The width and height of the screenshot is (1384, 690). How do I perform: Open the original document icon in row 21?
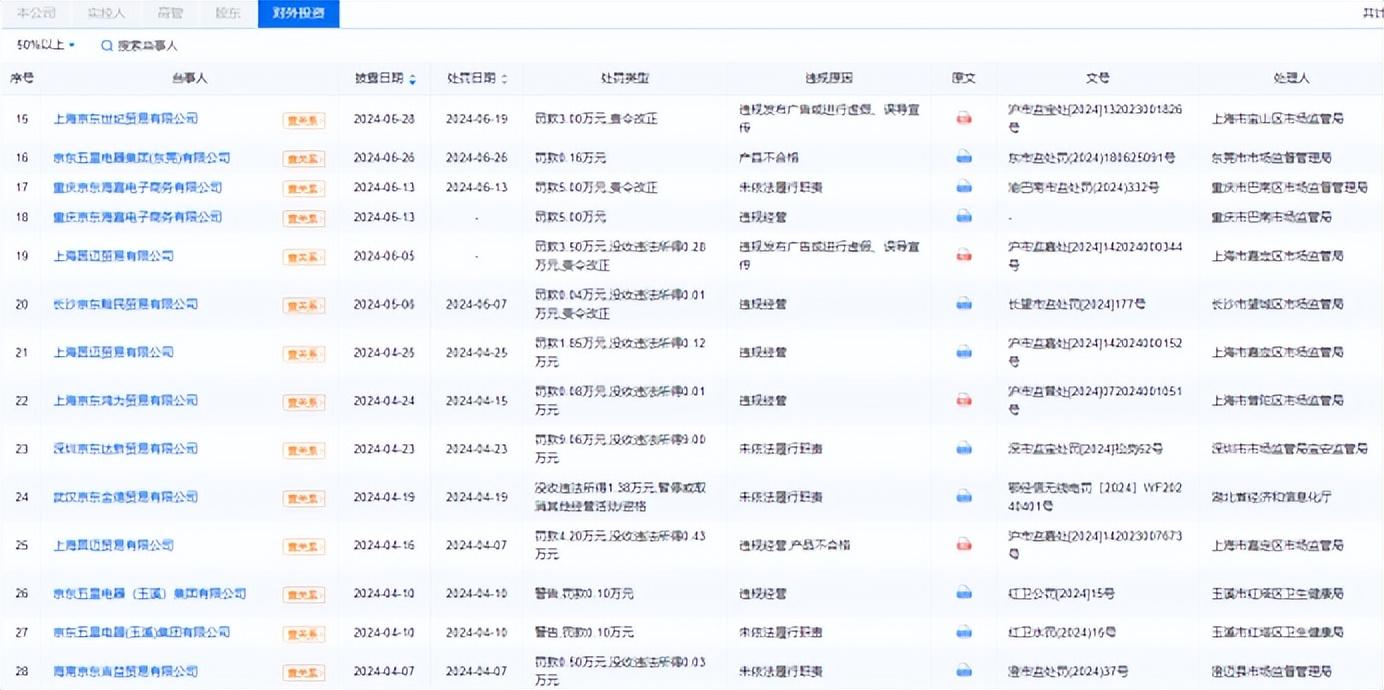tap(963, 352)
